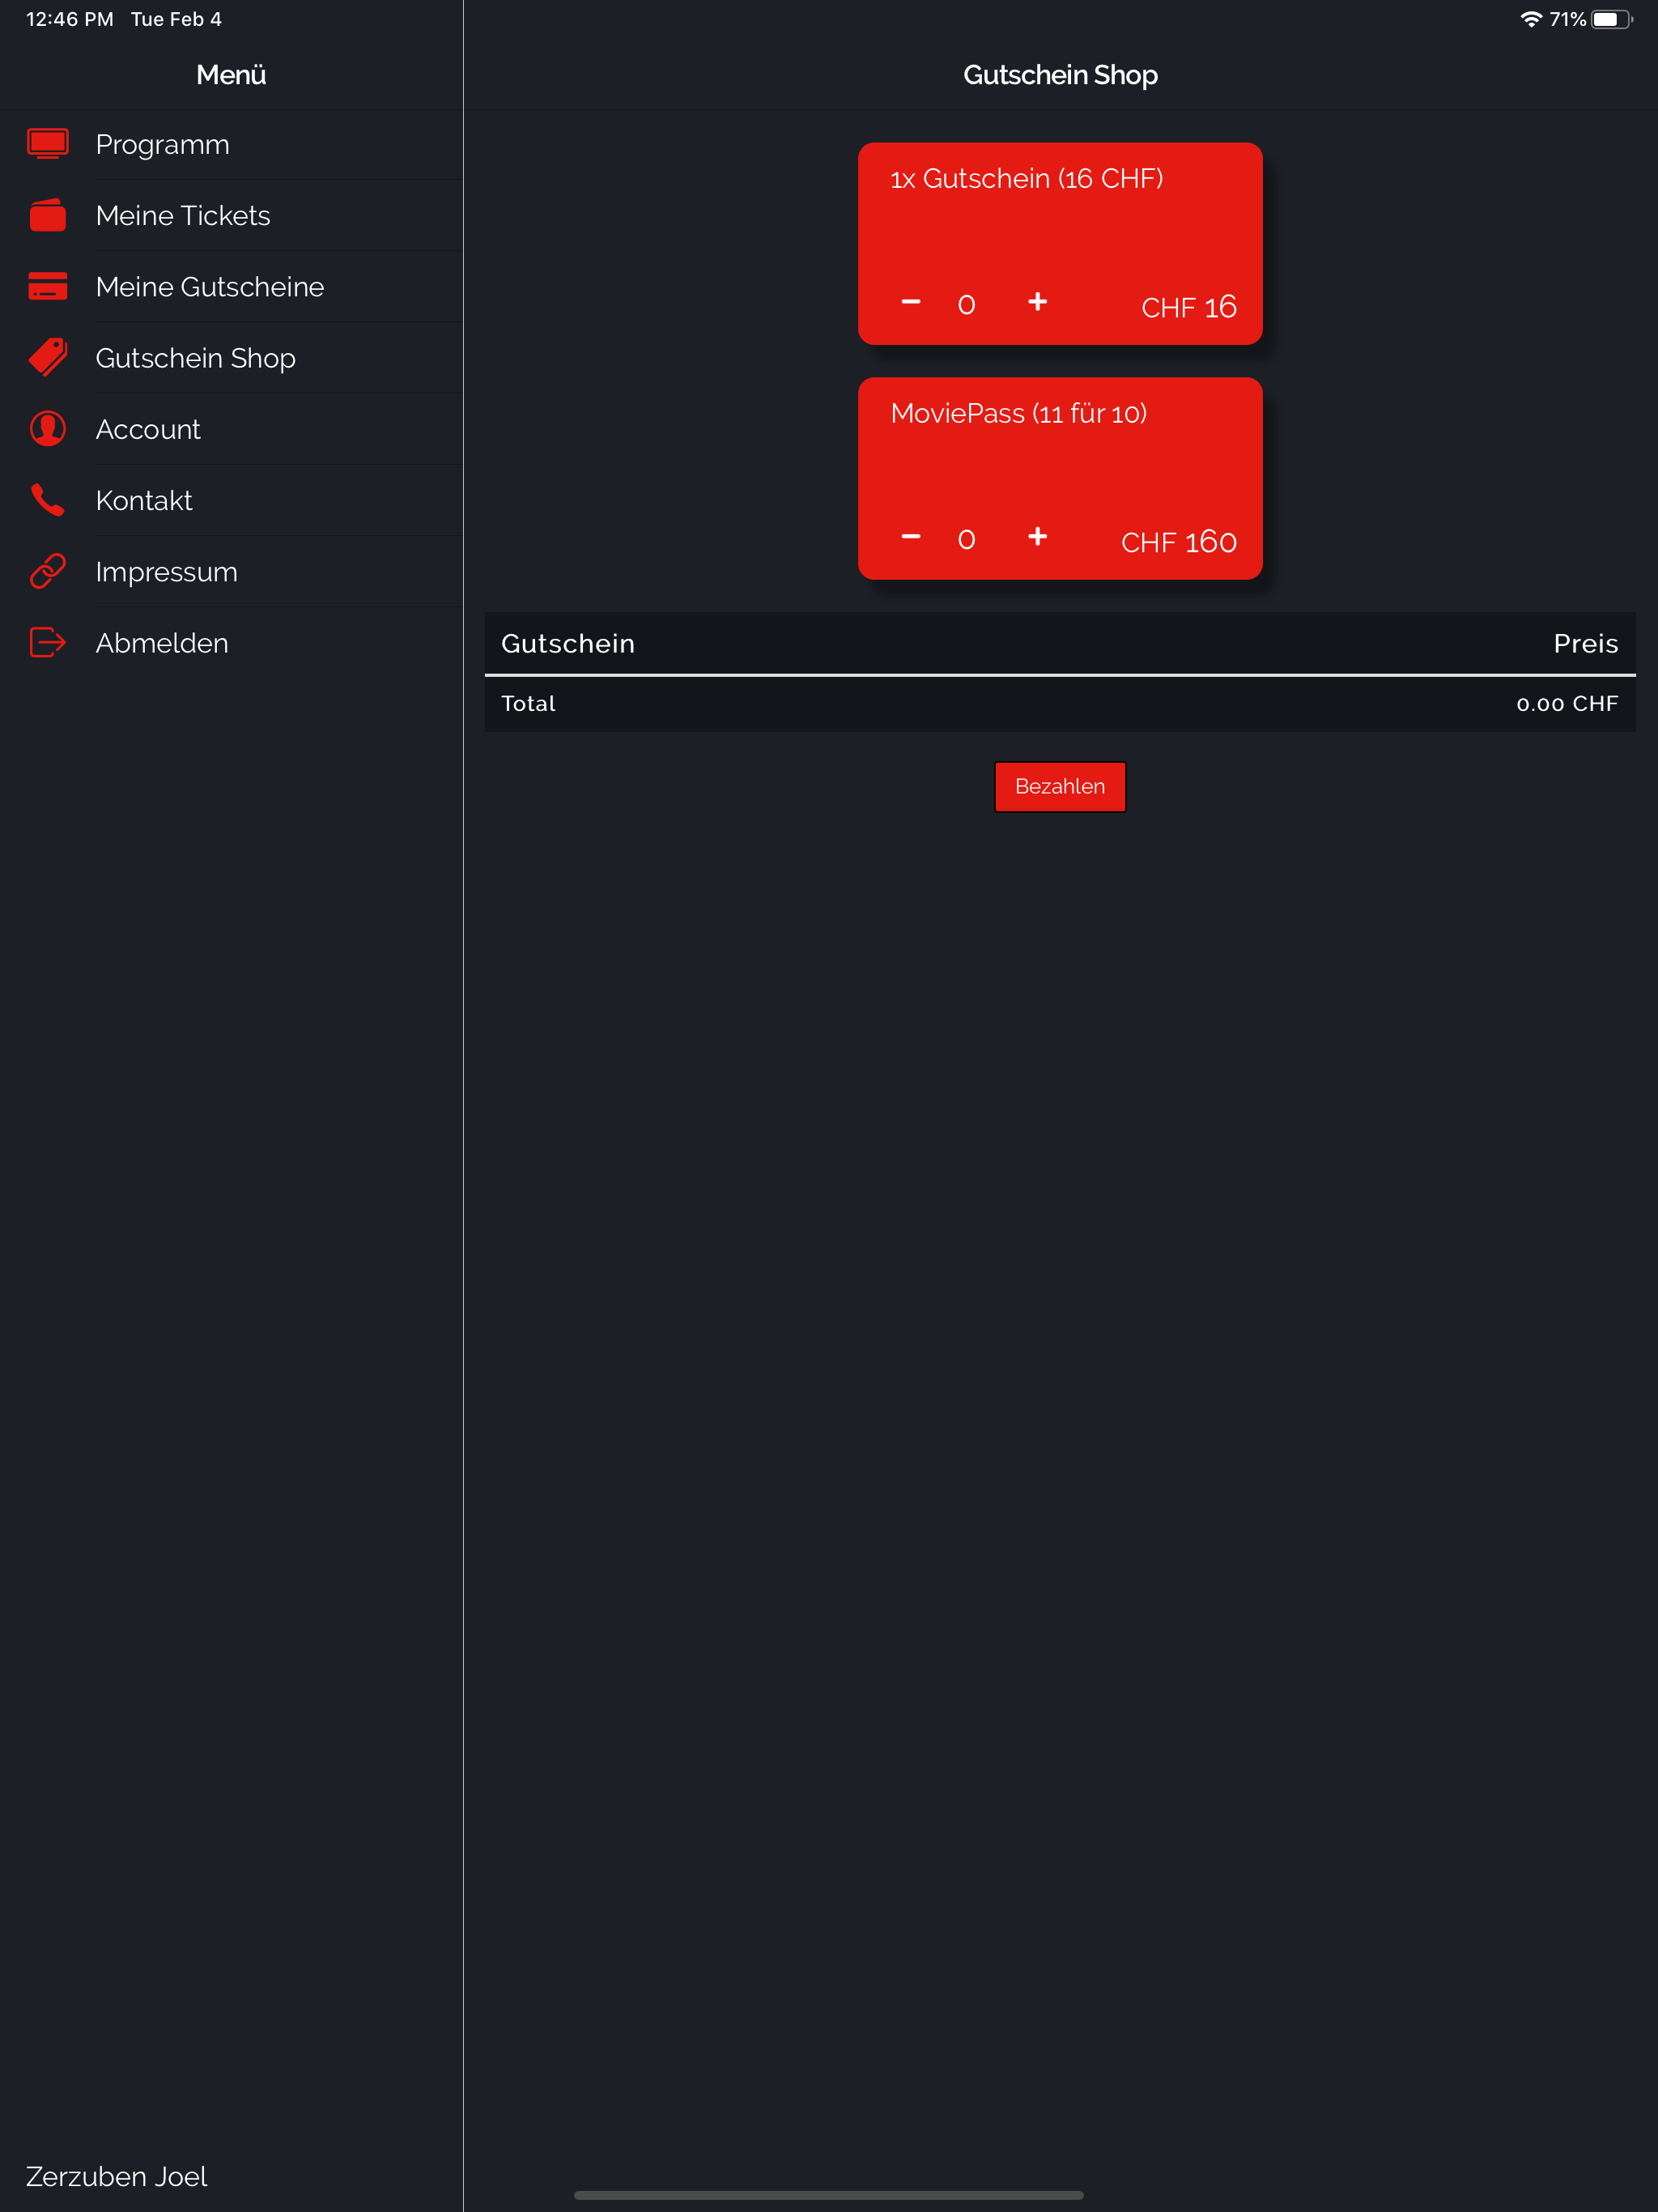Open Meine Gutscheine menu entry
The width and height of the screenshot is (1658, 2212).
click(210, 287)
